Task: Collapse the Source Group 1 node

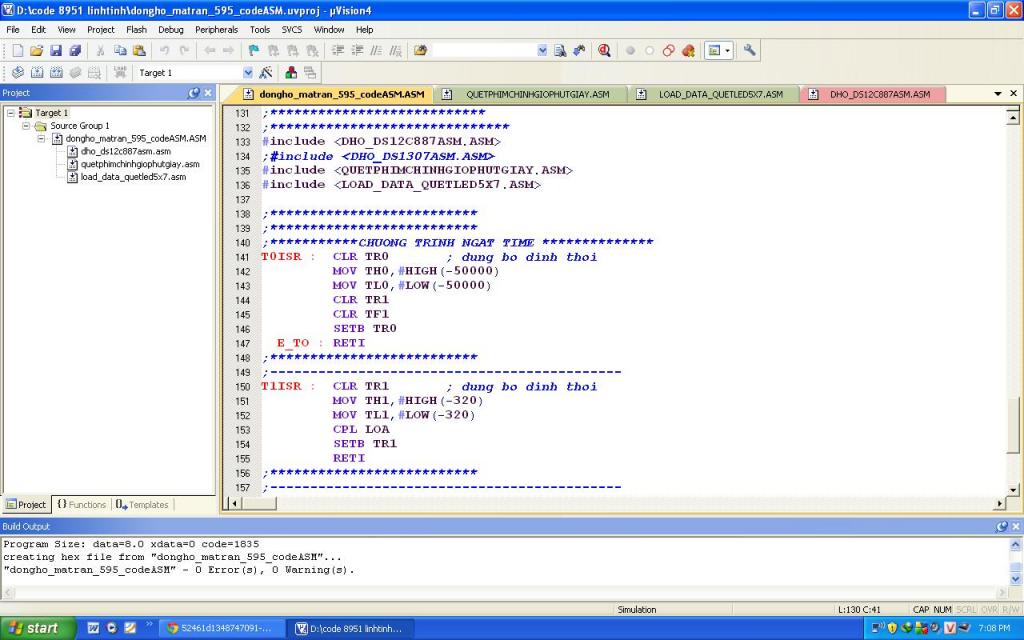Action: coord(26,126)
